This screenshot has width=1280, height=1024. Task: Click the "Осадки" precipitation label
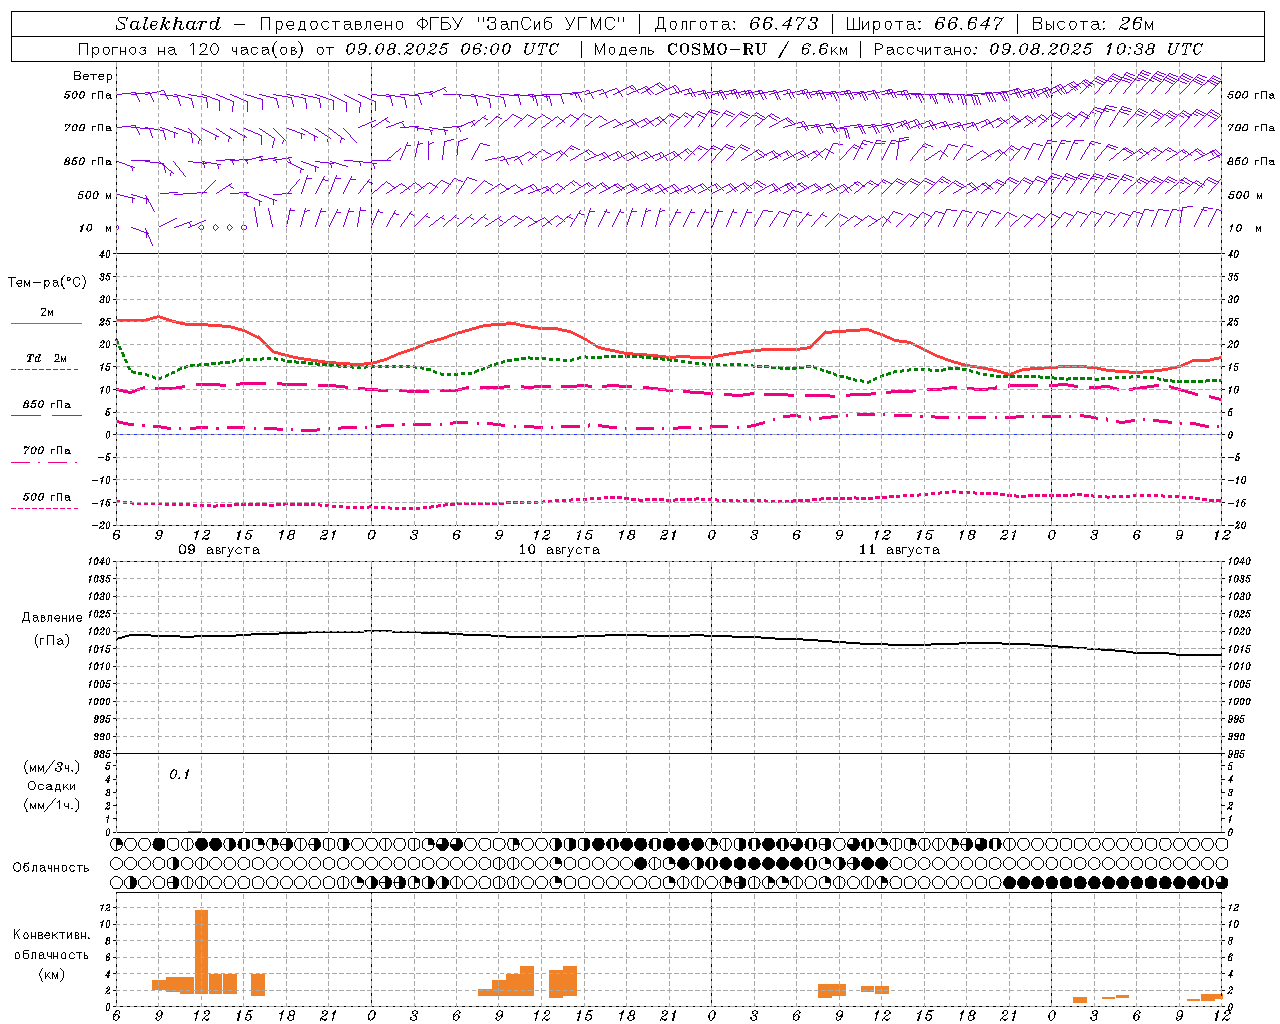point(52,786)
